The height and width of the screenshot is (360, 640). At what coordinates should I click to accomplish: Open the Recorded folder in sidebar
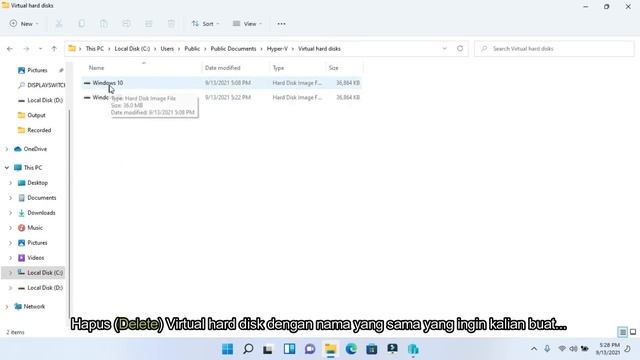pyautogui.click(x=34, y=130)
